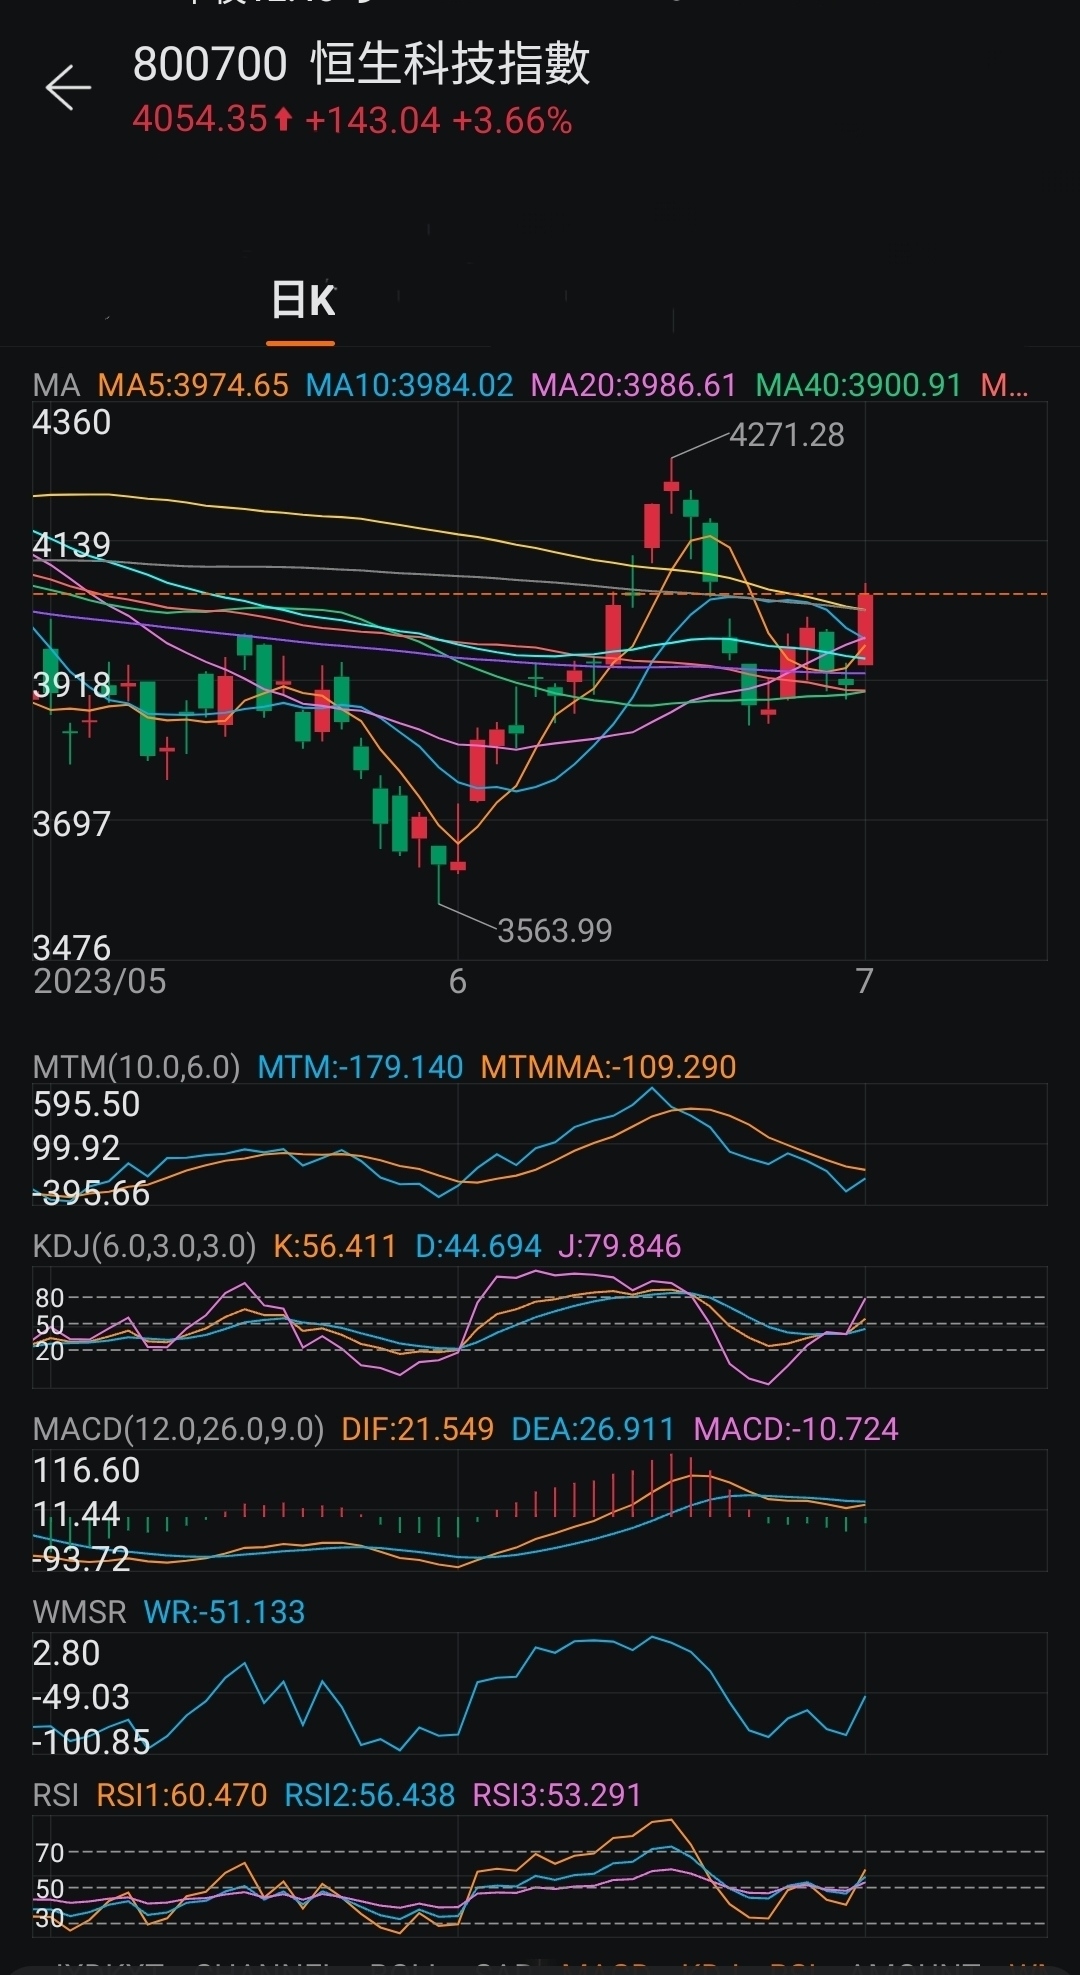The height and width of the screenshot is (1975, 1080).
Task: Tap the 11.44 MACD axis label
Action: [76, 1514]
